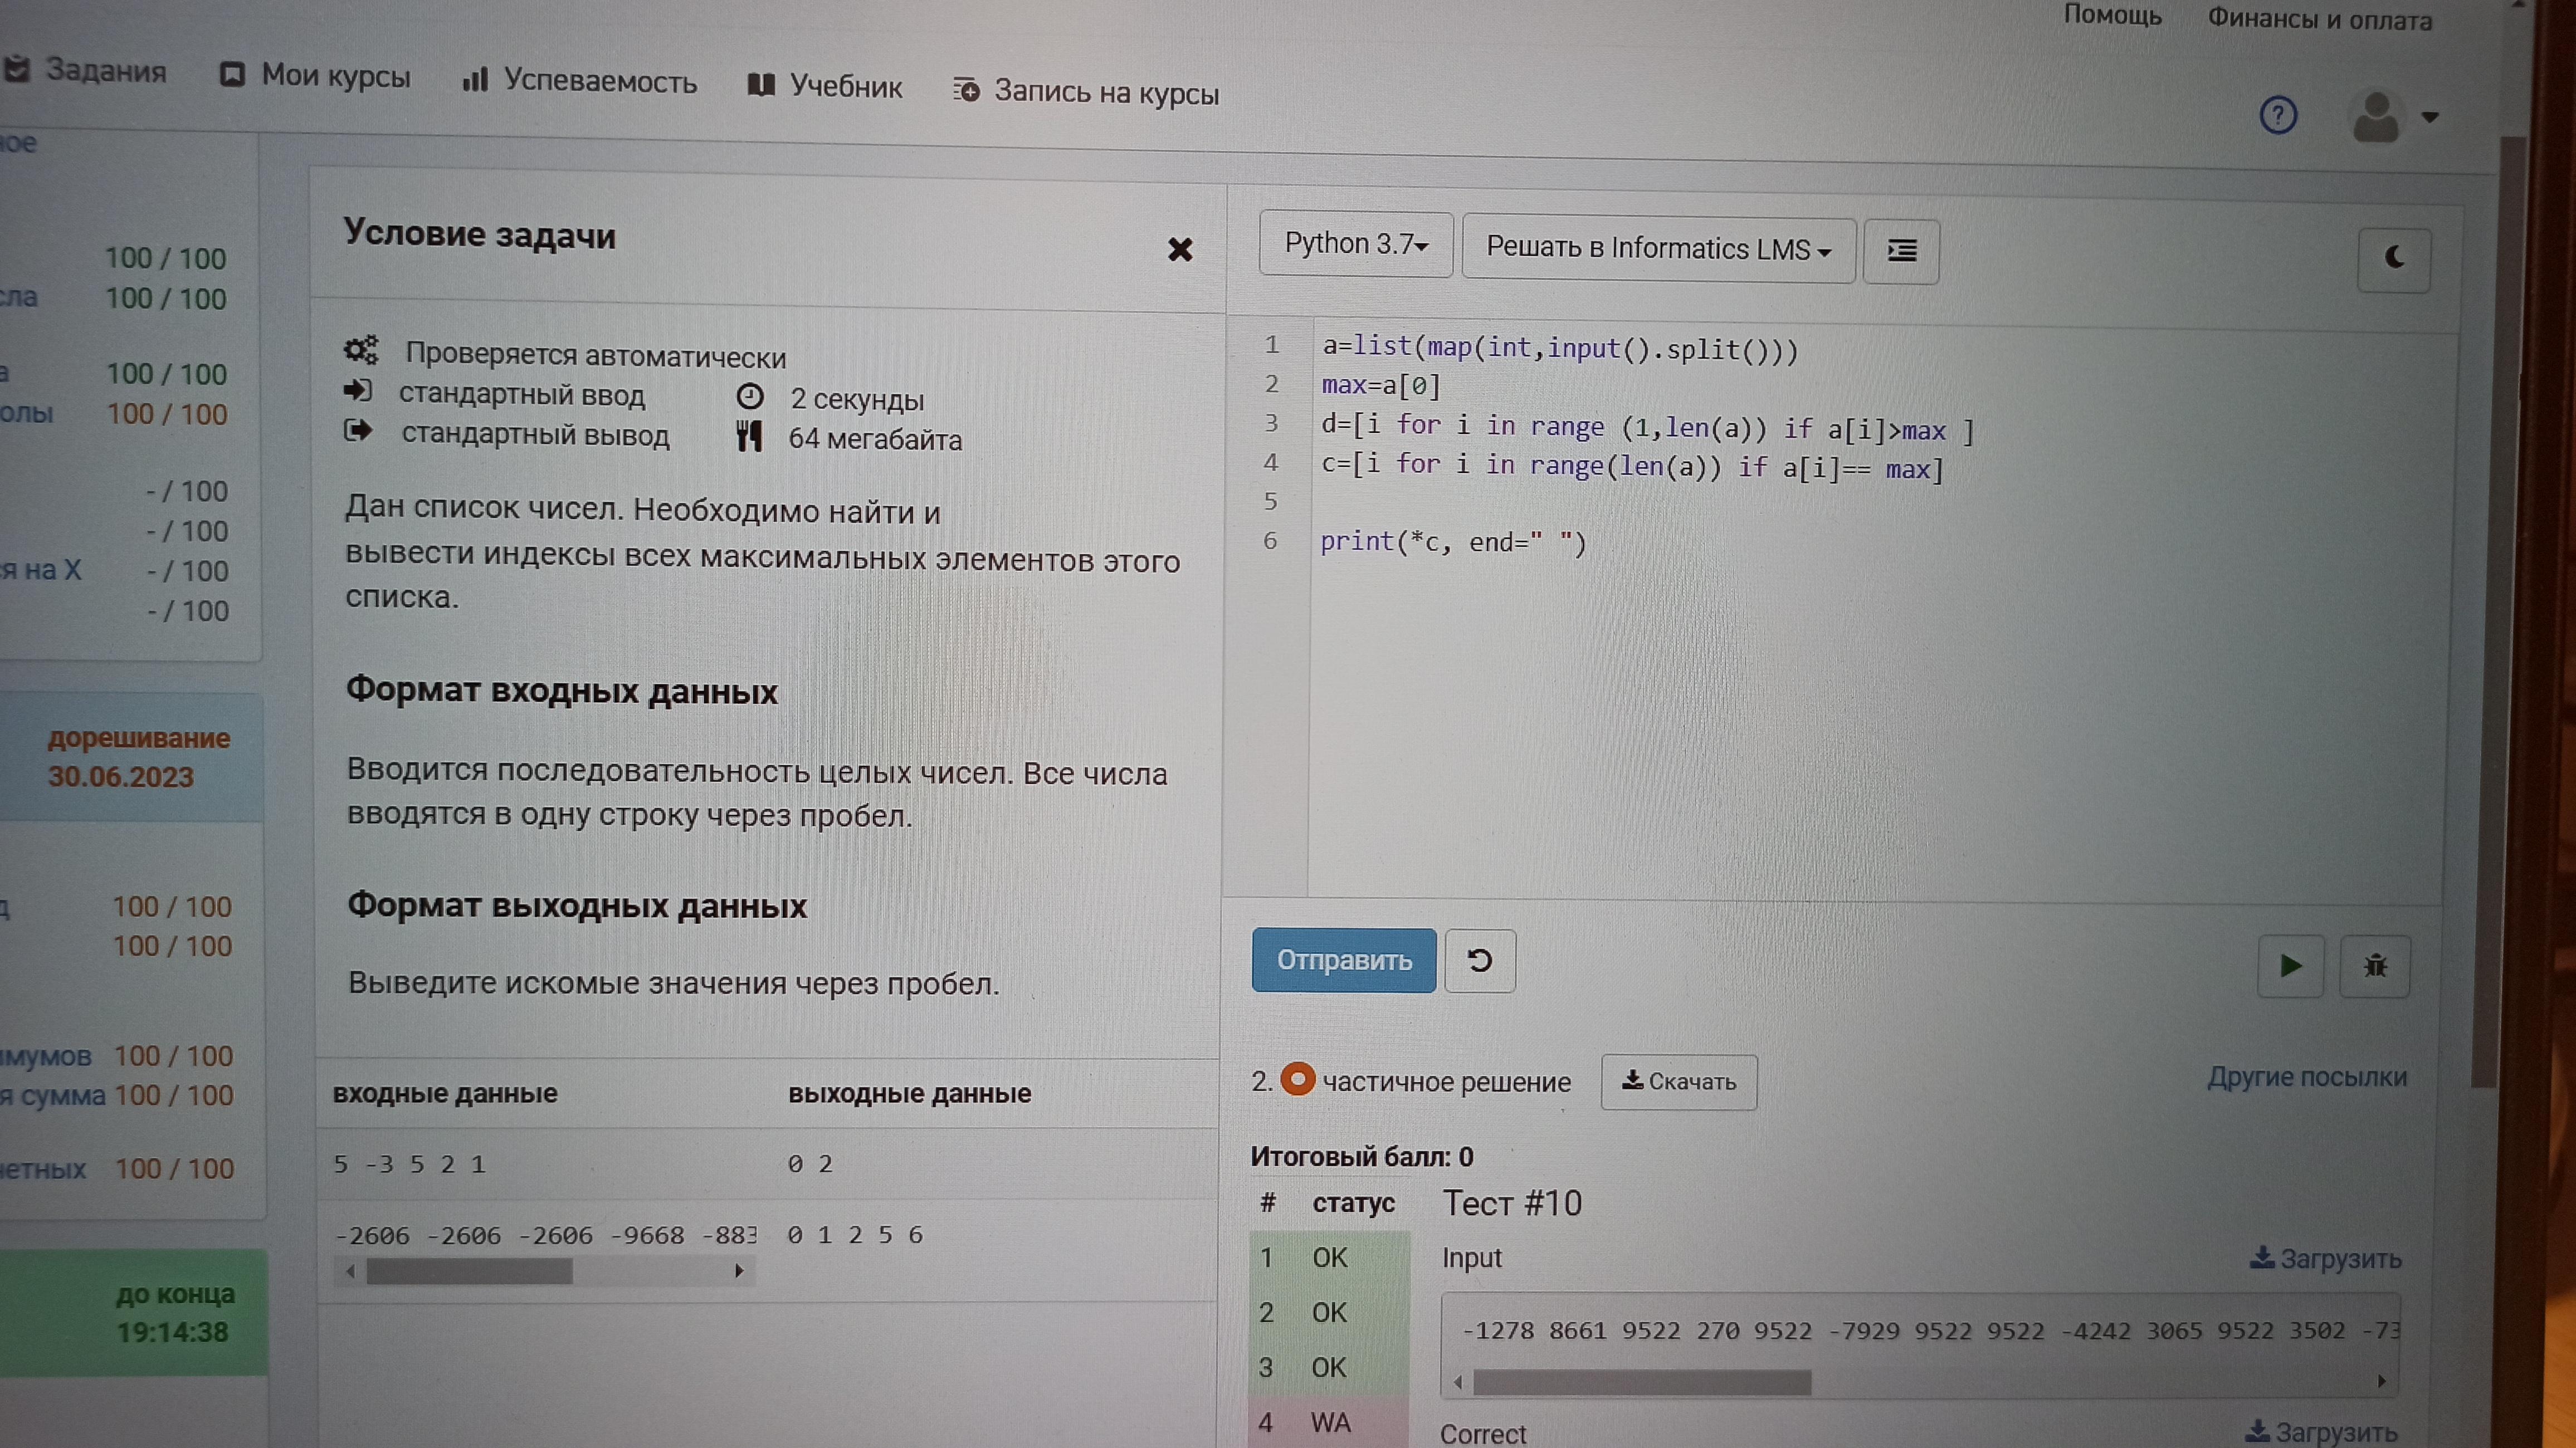Click the debug bug icon
Viewport: 2576px width, 1448px height.
(2374, 967)
